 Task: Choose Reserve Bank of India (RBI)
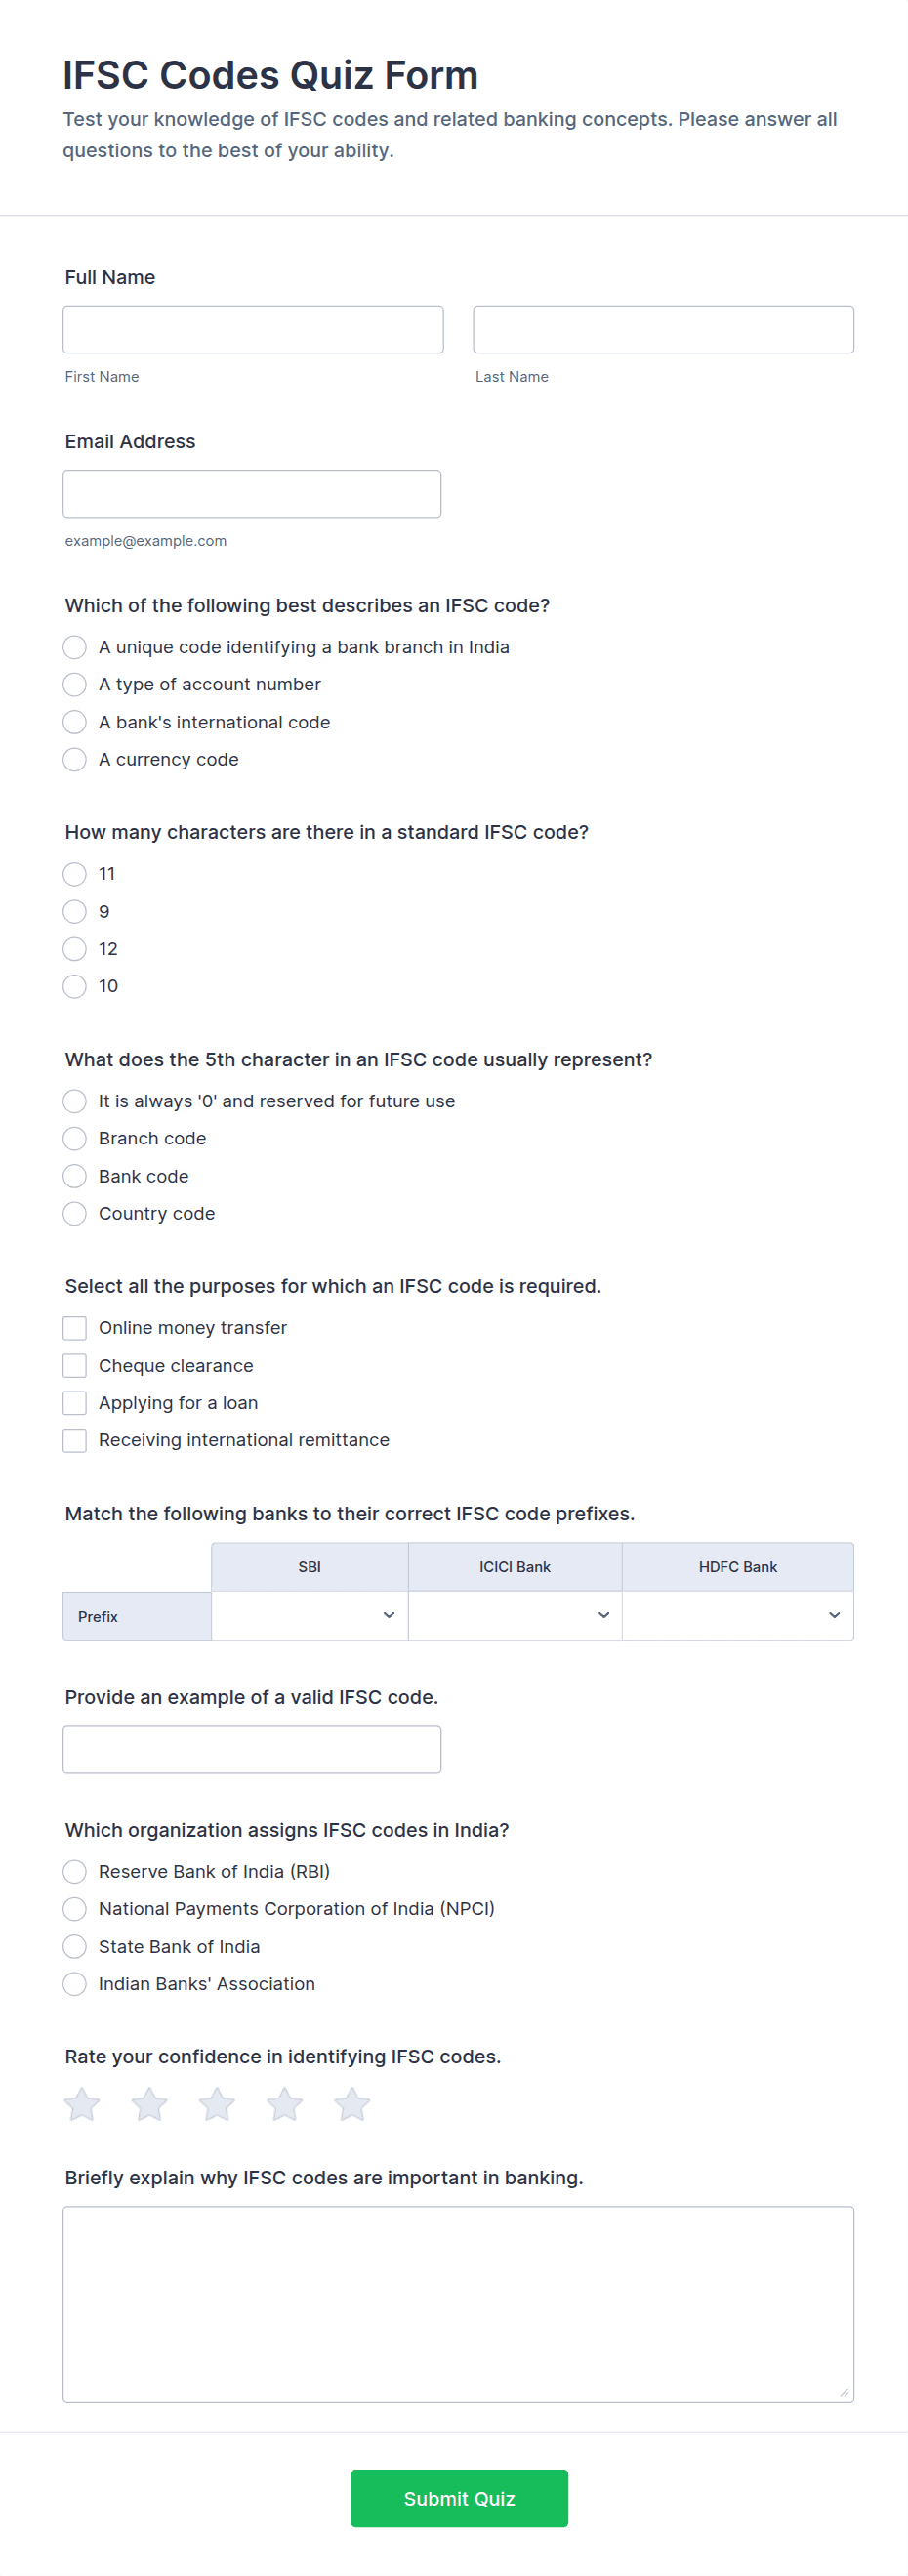click(75, 1872)
